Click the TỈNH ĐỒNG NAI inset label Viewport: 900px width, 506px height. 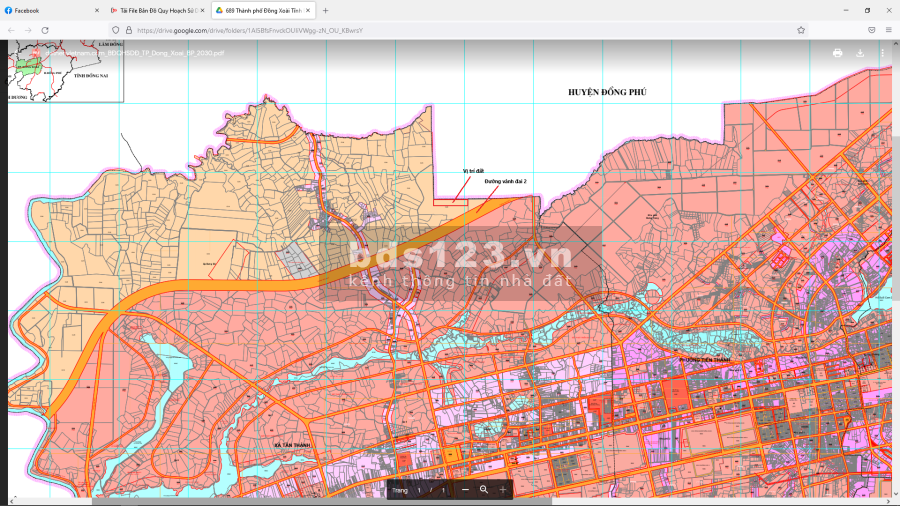click(x=91, y=76)
